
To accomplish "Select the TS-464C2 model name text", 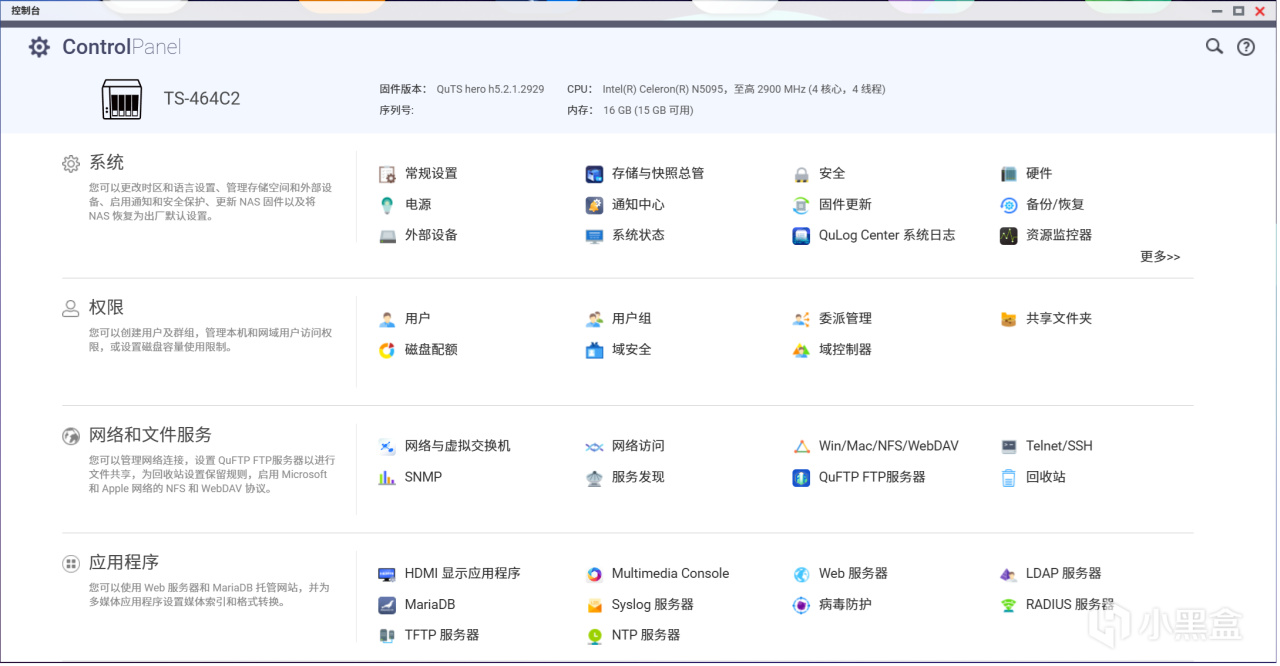I will [202, 99].
